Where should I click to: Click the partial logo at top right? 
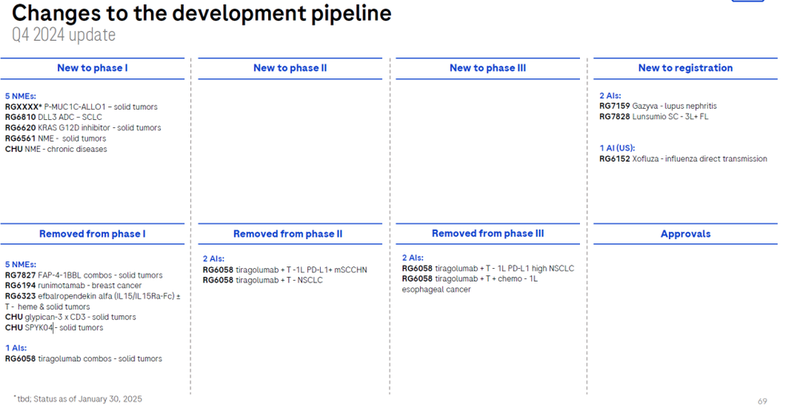click(755, 4)
